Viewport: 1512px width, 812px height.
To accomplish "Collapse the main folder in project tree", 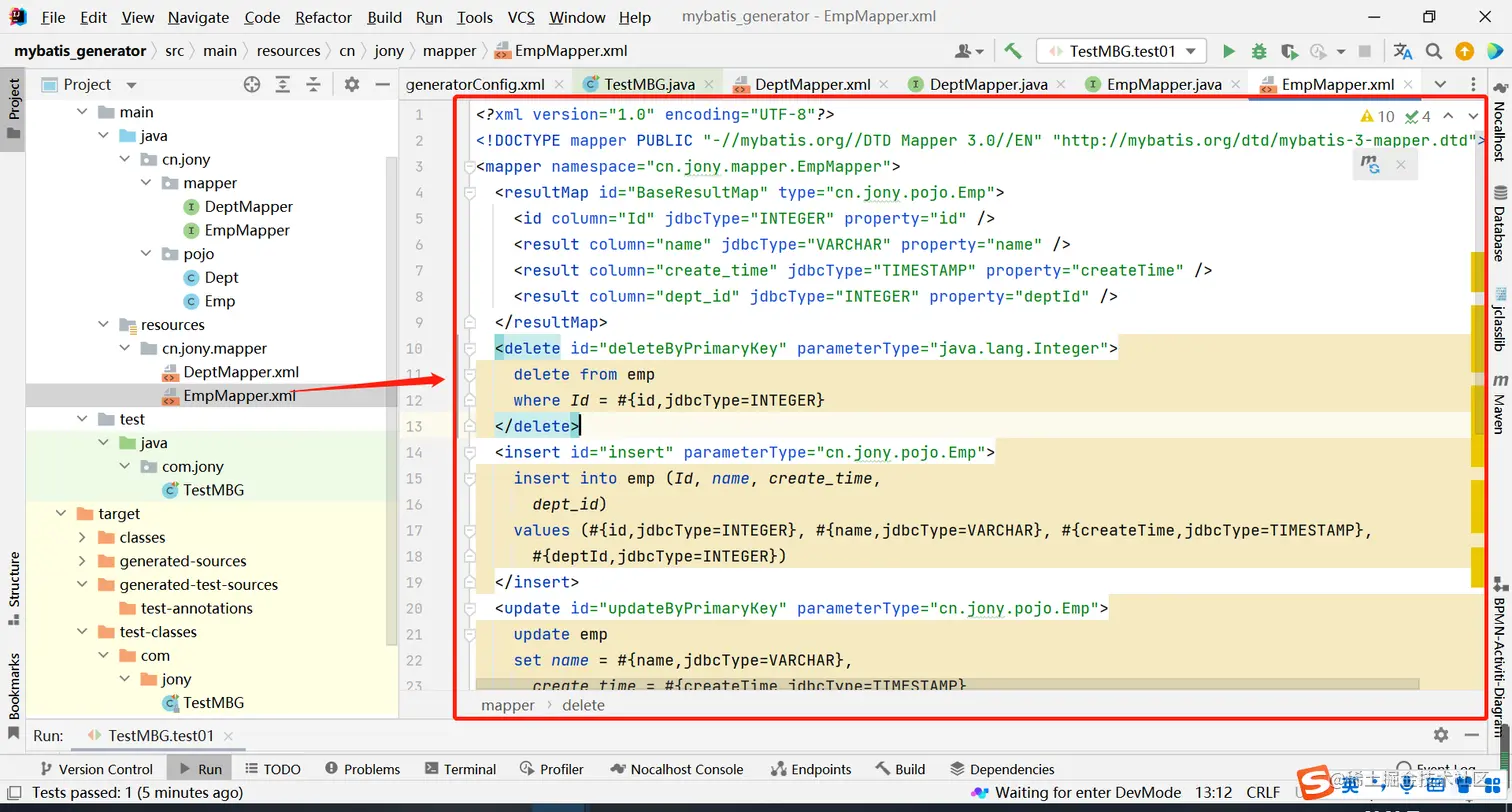I will tap(84, 112).
